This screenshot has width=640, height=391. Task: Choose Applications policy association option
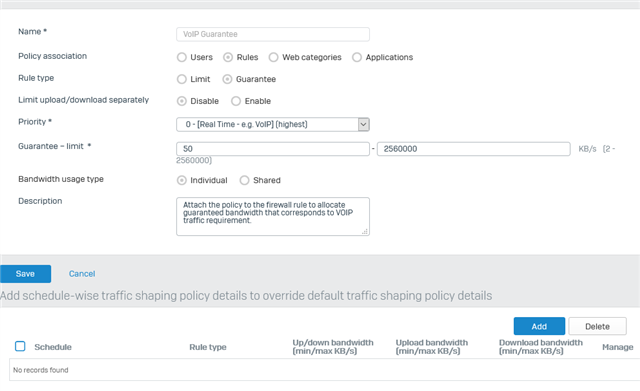[357, 57]
